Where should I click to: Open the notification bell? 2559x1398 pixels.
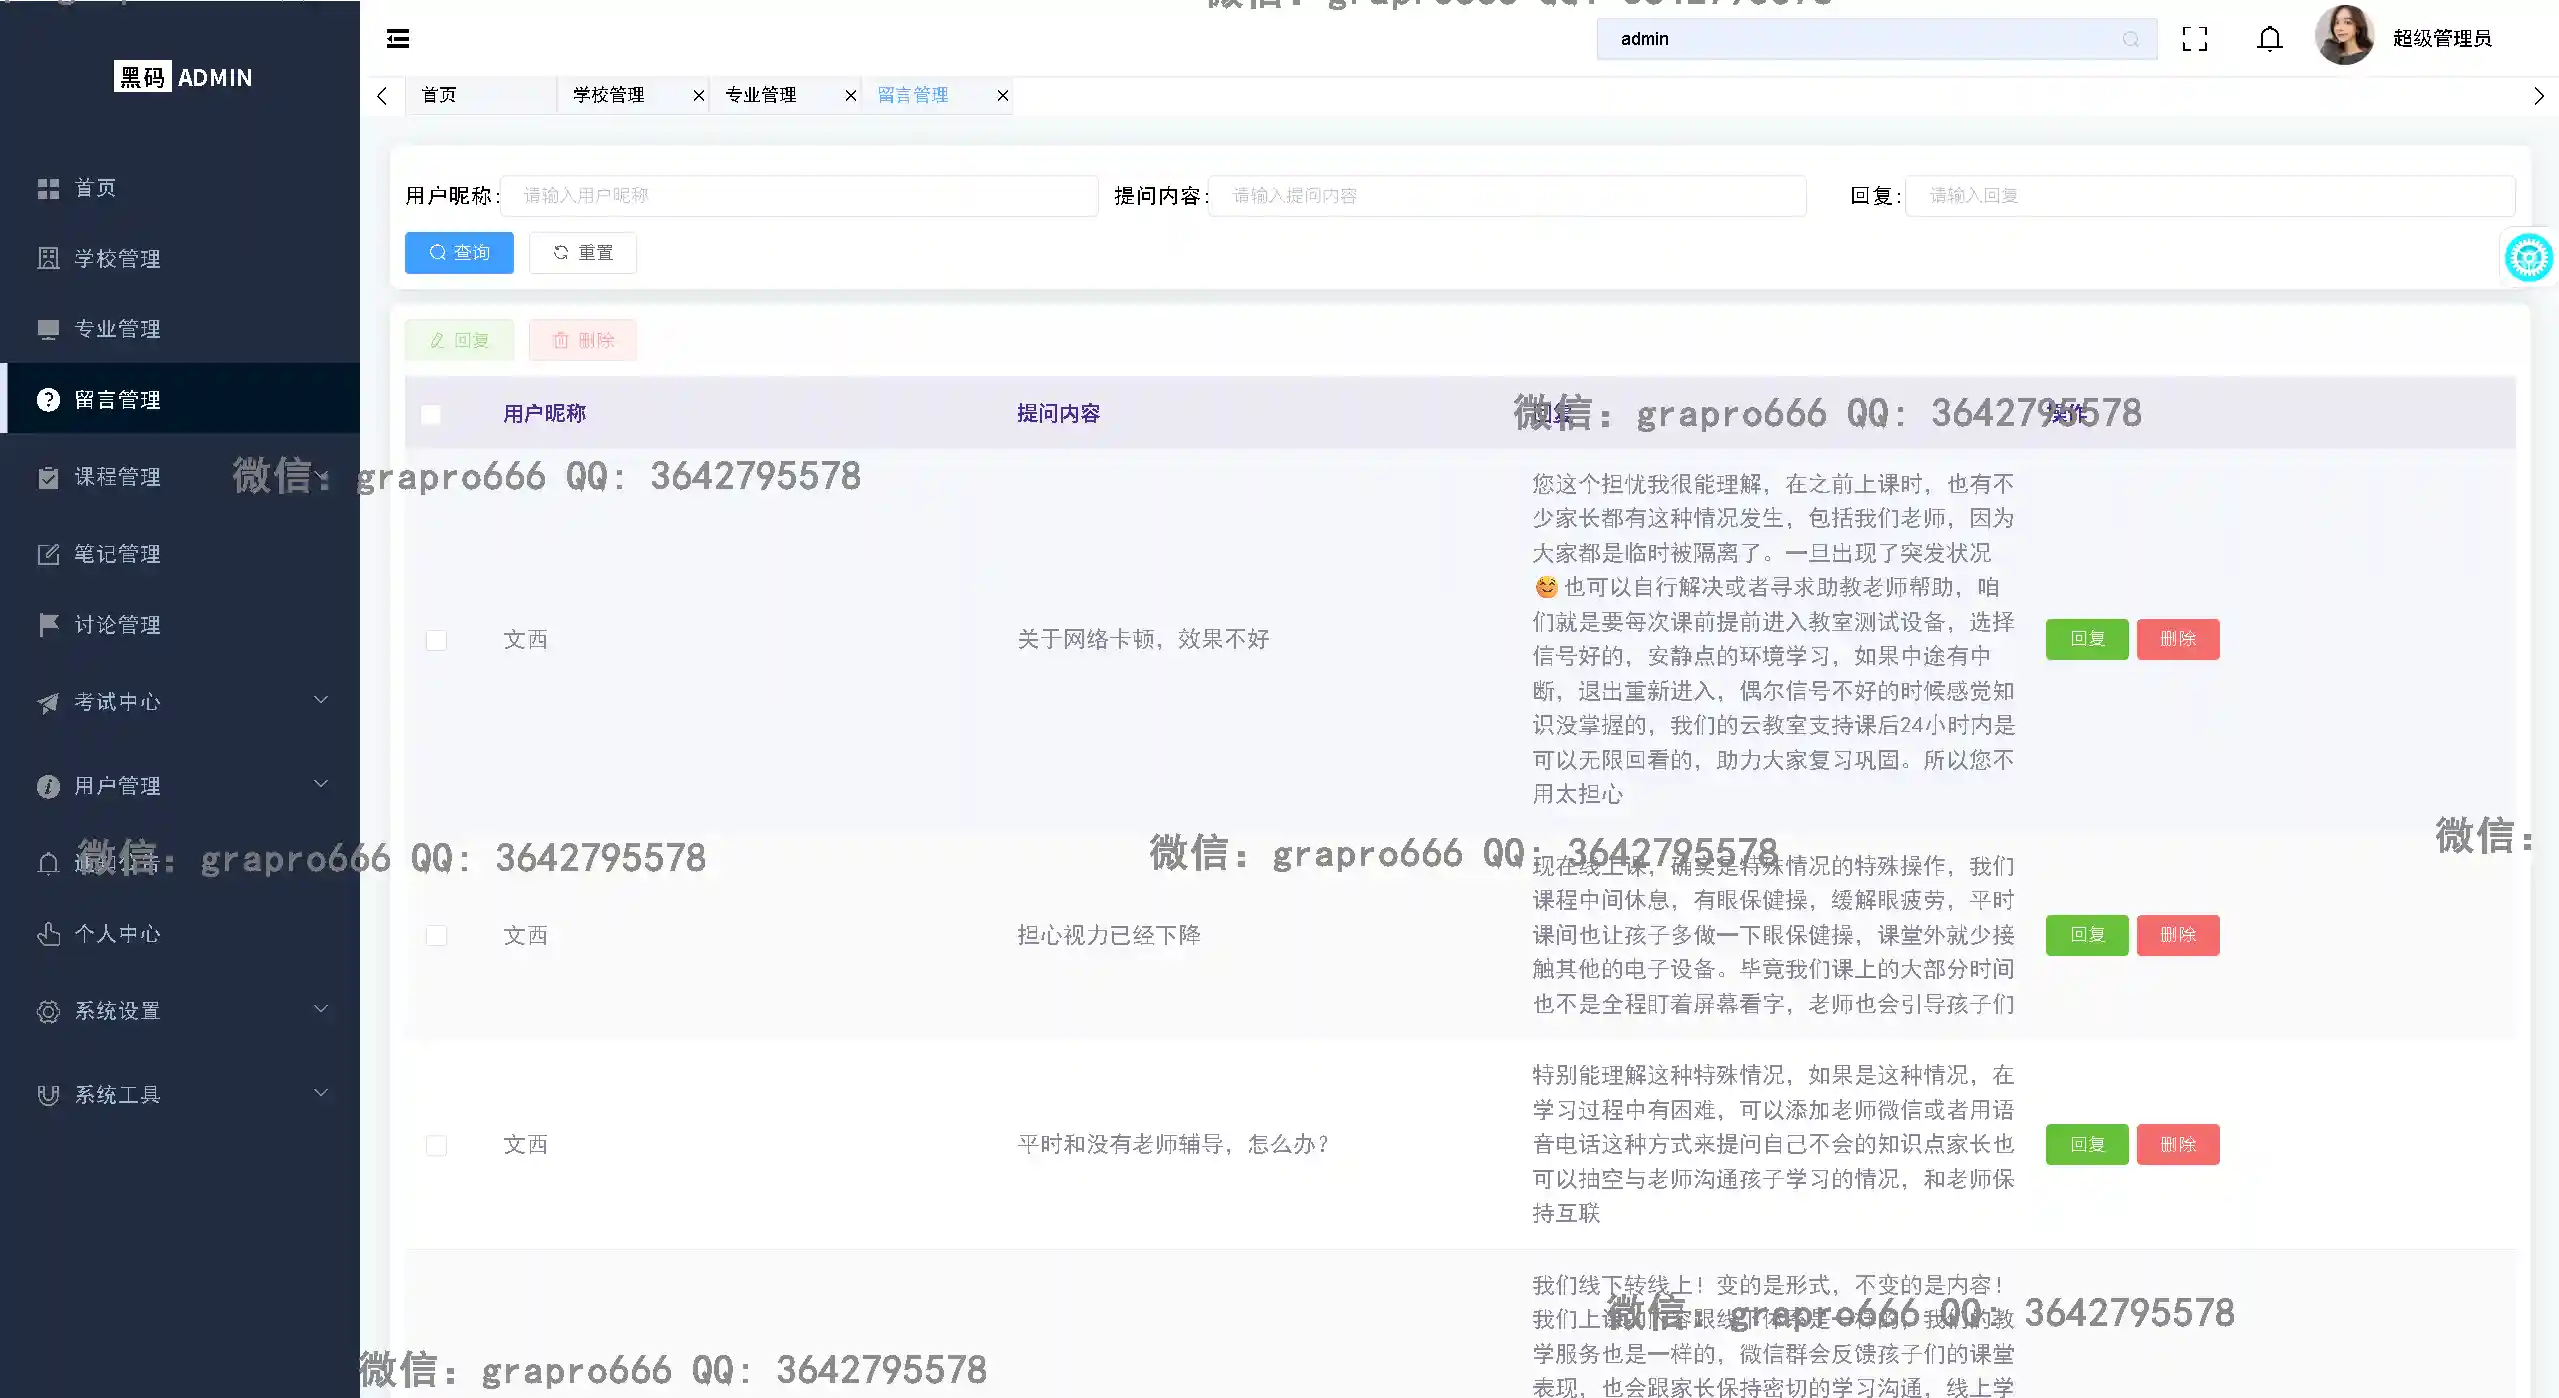coord(2269,39)
